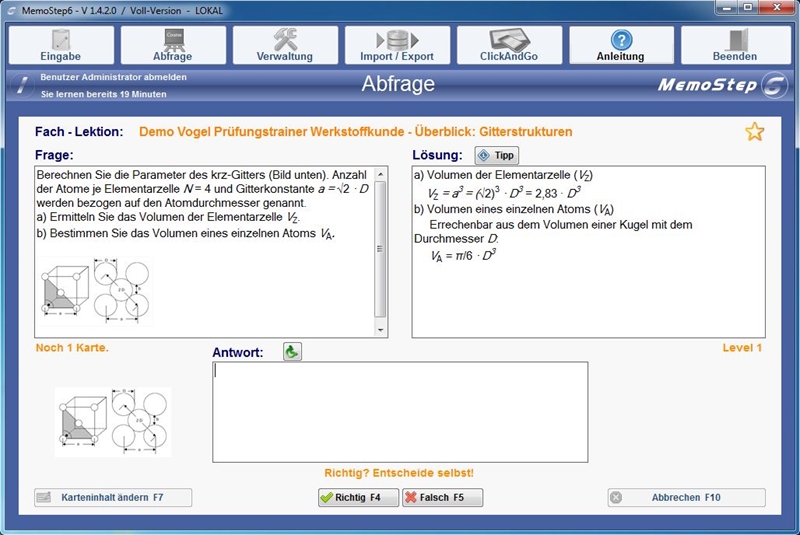Maximize the MemoStep6 window
The image size is (800, 535).
coord(748,7)
